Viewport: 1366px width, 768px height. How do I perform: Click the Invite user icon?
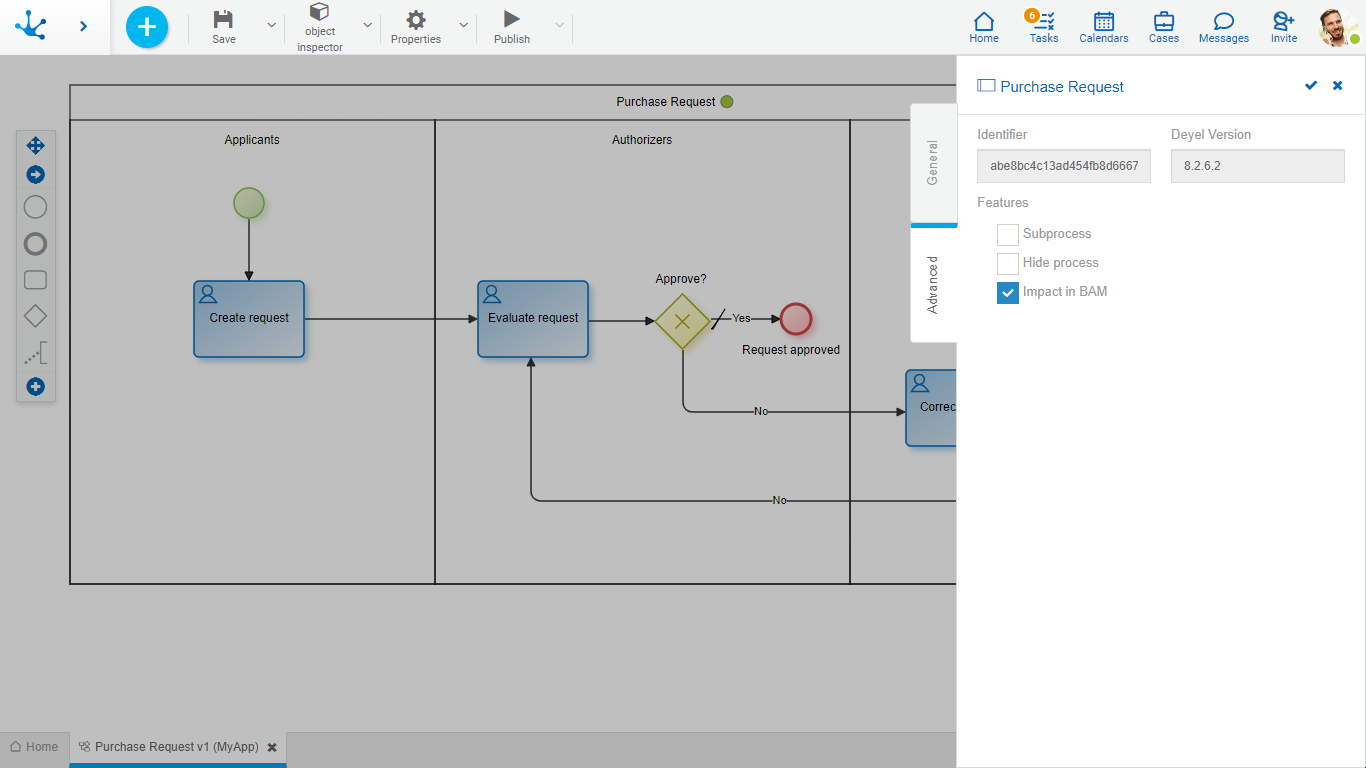coord(1284,27)
